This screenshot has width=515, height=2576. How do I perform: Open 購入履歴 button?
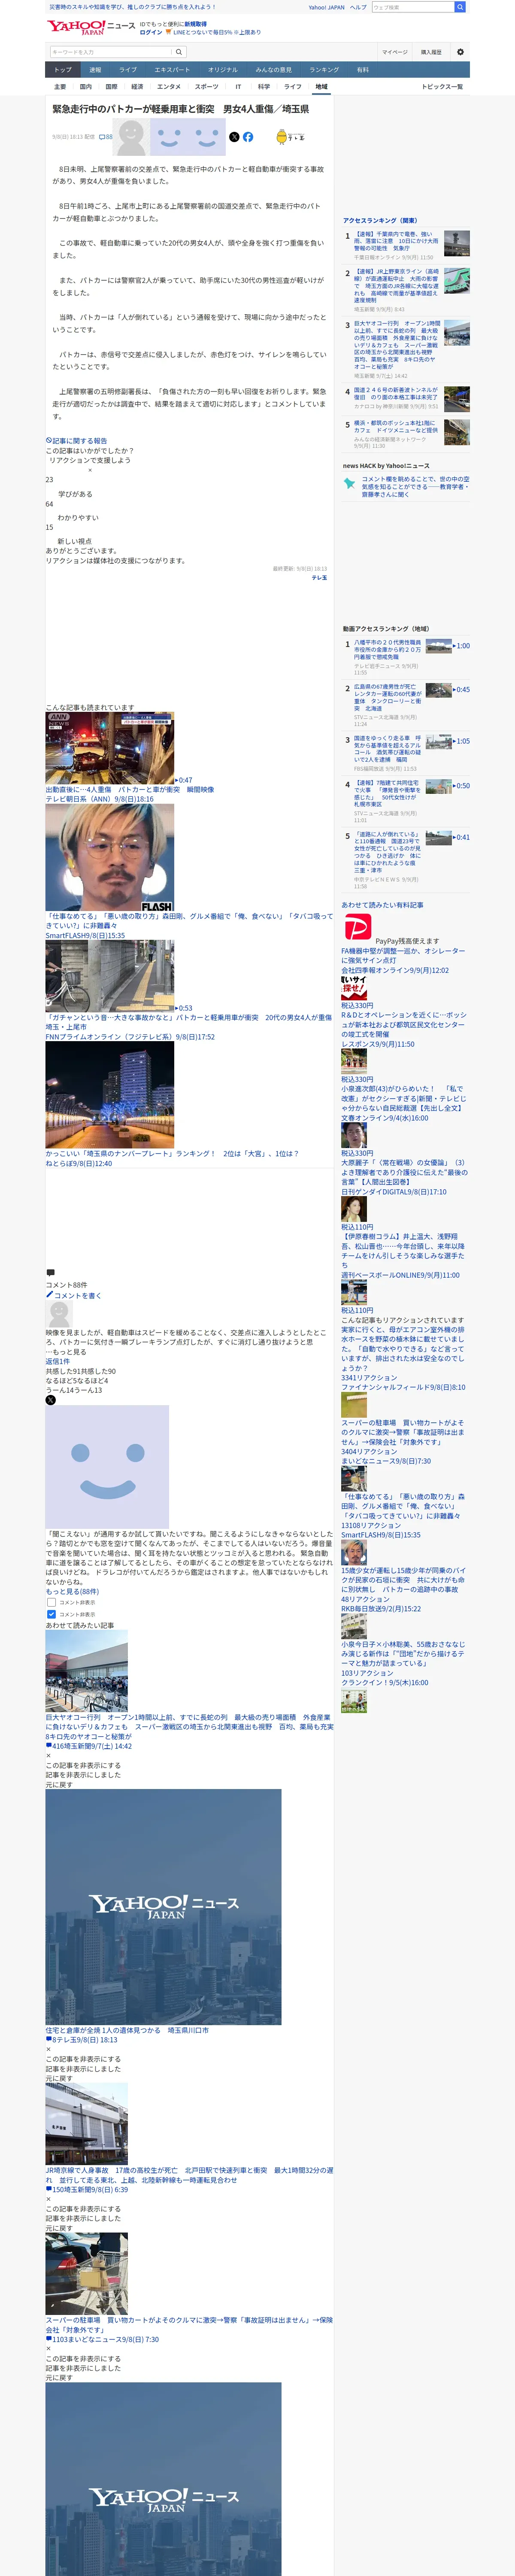point(431,52)
